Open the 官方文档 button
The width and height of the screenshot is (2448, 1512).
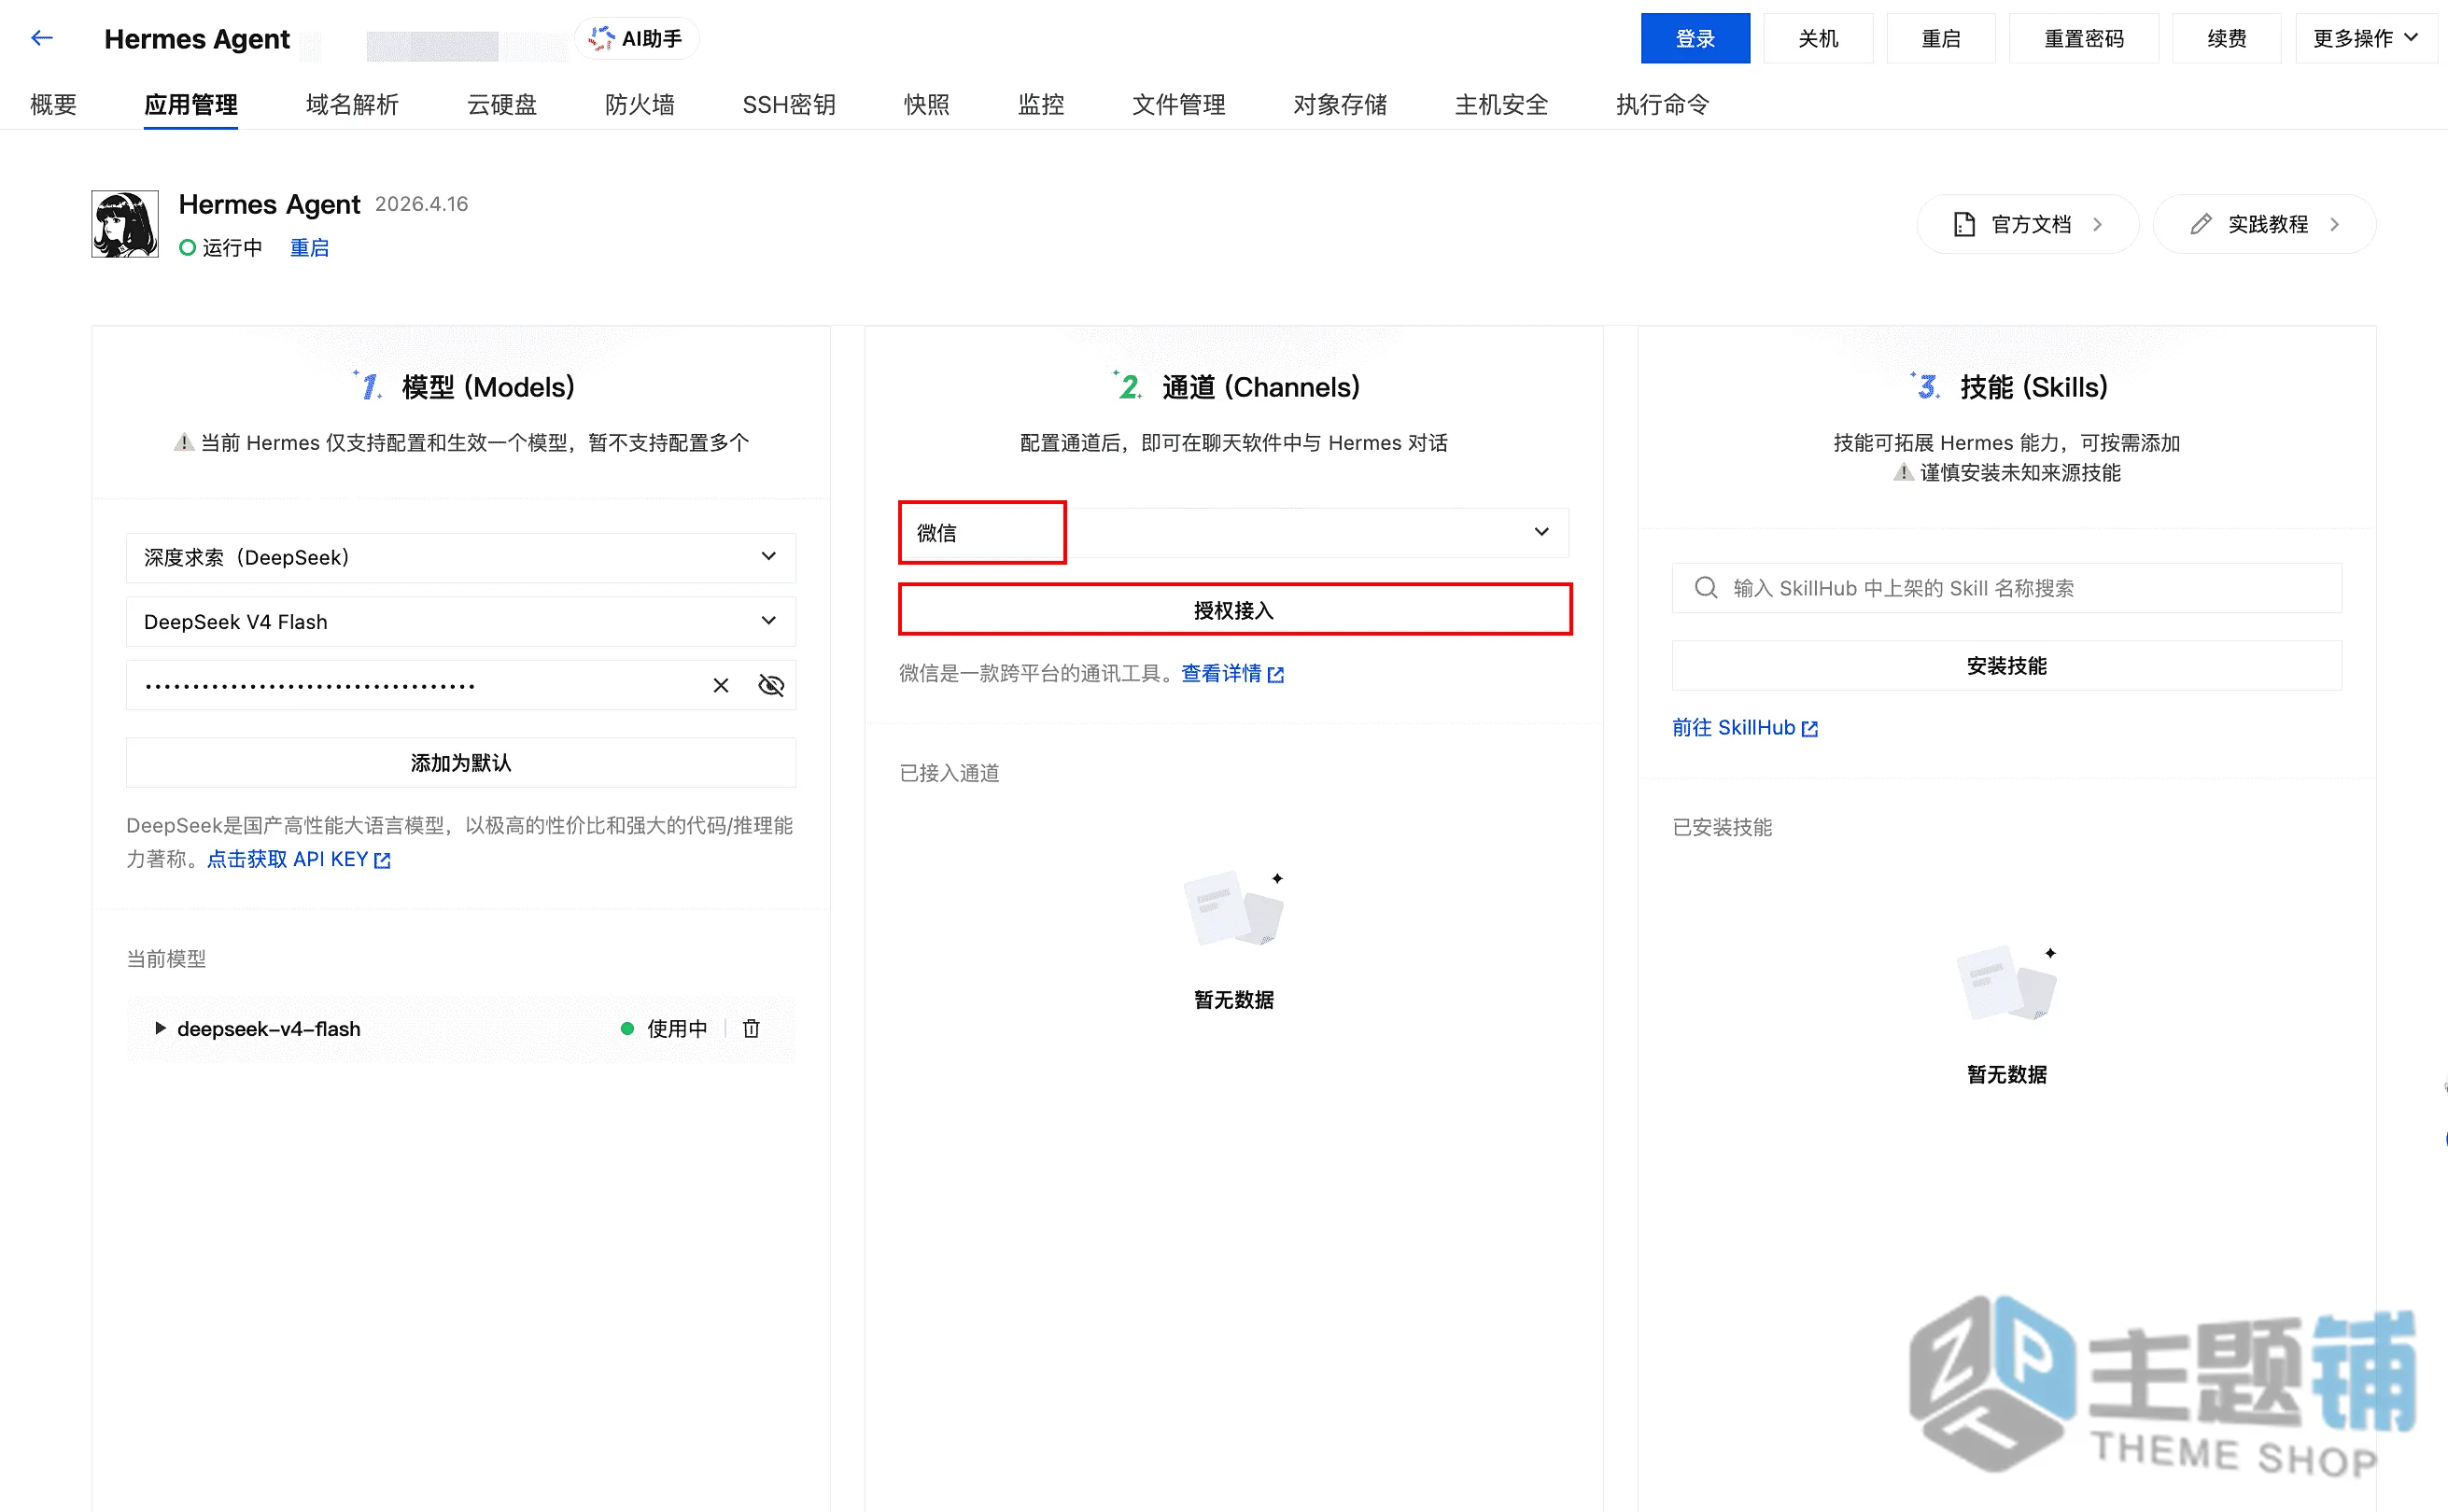pyautogui.click(x=2028, y=224)
